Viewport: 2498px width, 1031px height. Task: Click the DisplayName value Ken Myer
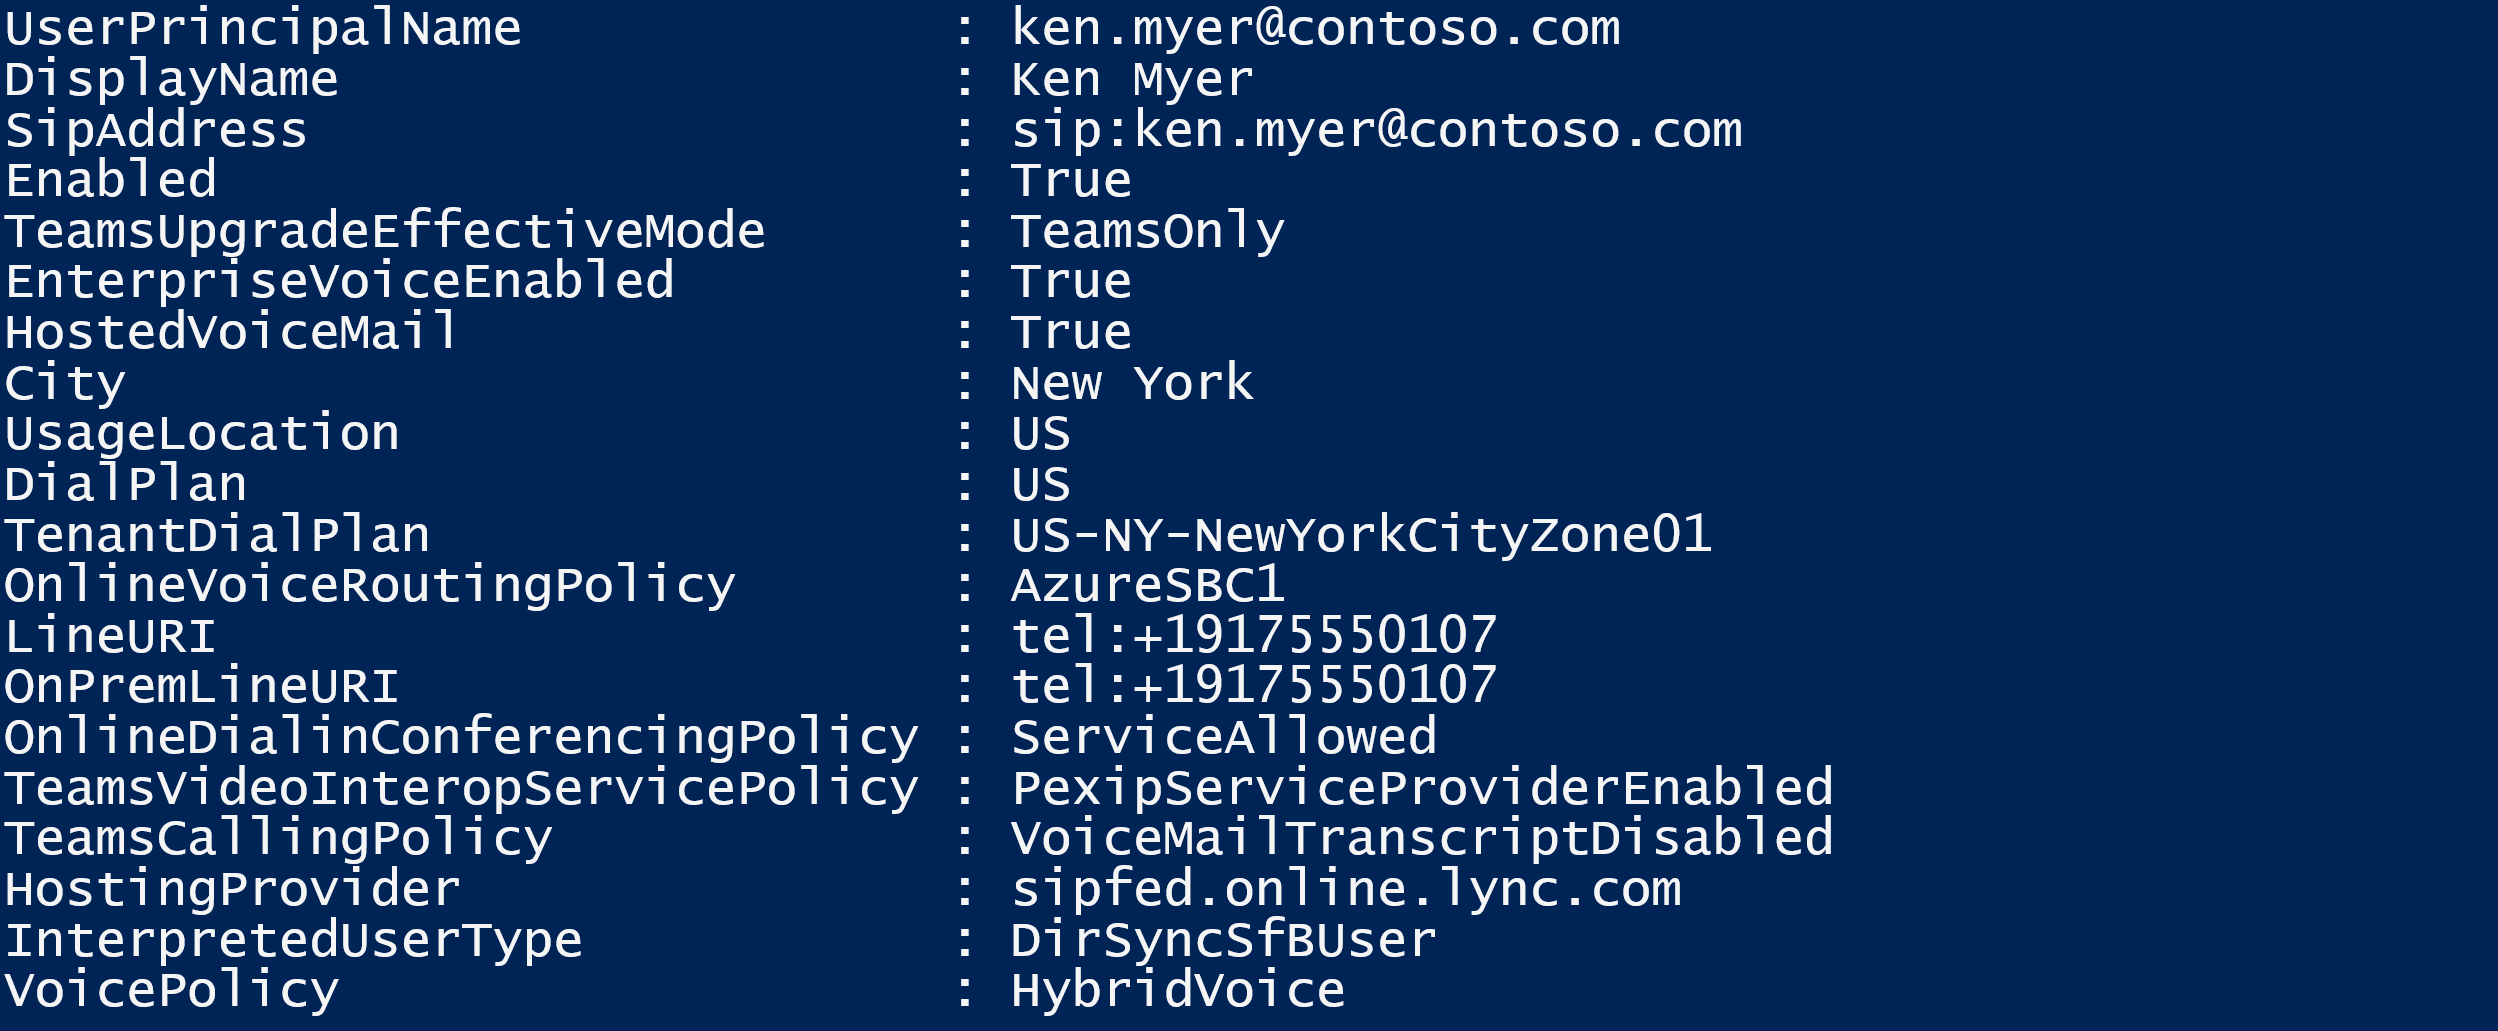[1131, 79]
